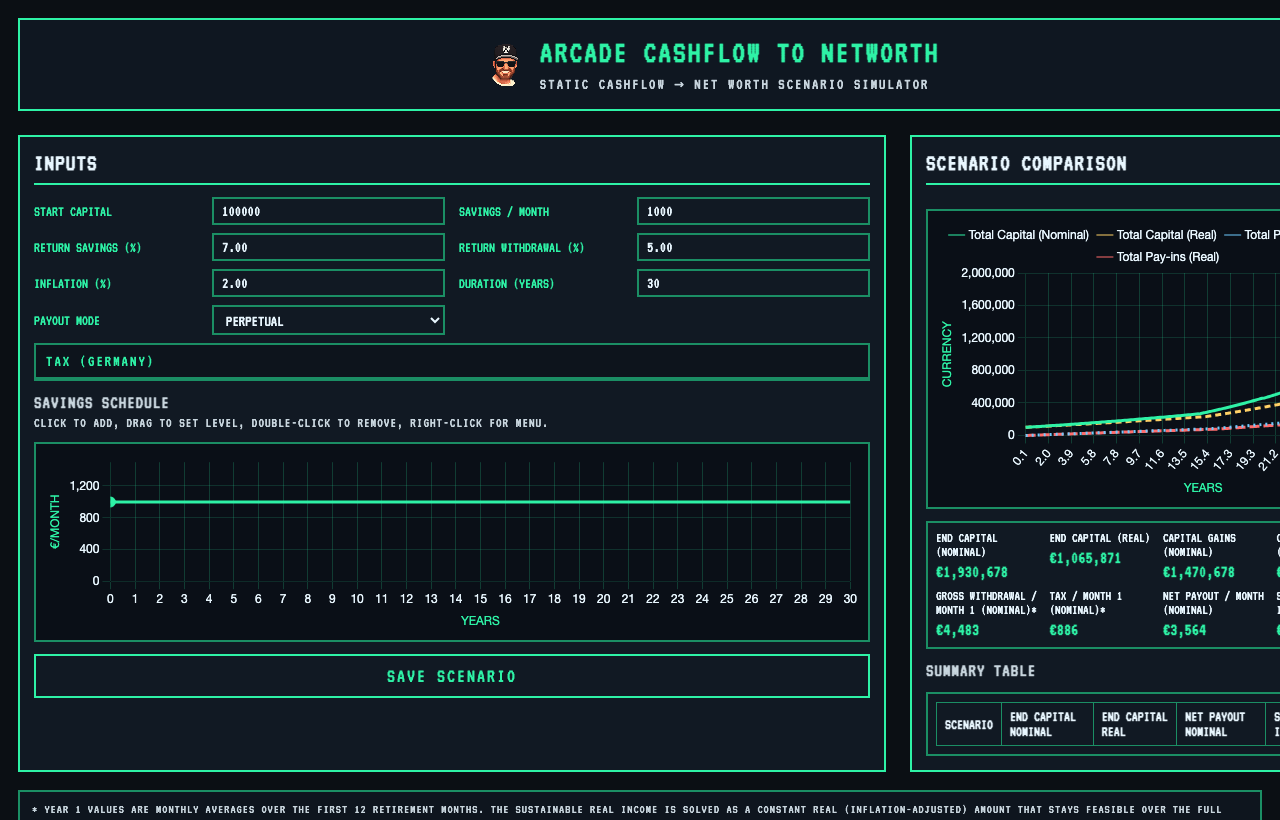The width and height of the screenshot is (1280, 820).
Task: Click year 30 on savings schedule axis
Action: pos(850,598)
